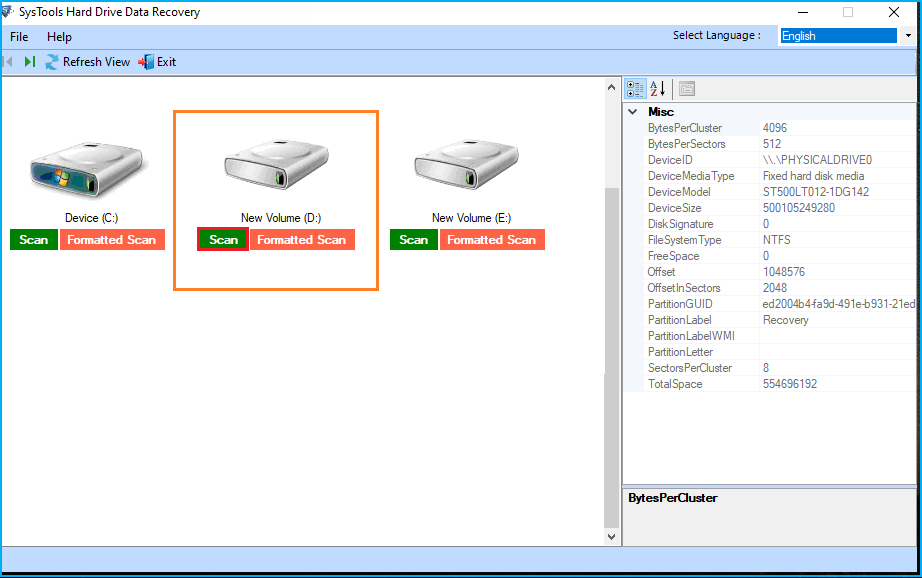Click the New Volume (E:) label text
Screen dimensions: 922x578
(472, 218)
